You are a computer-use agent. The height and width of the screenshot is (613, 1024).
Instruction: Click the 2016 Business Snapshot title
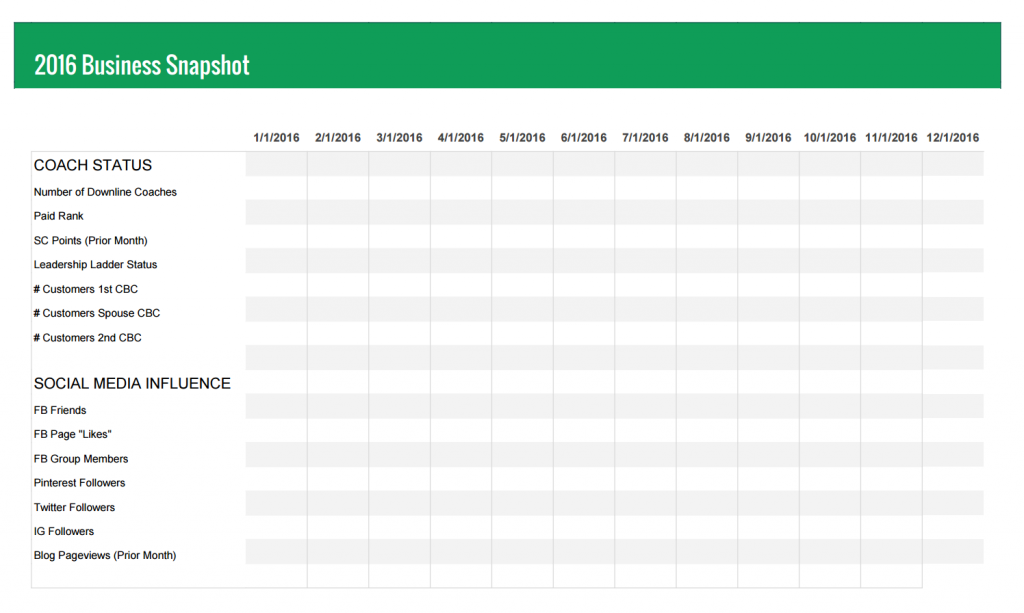coord(142,65)
